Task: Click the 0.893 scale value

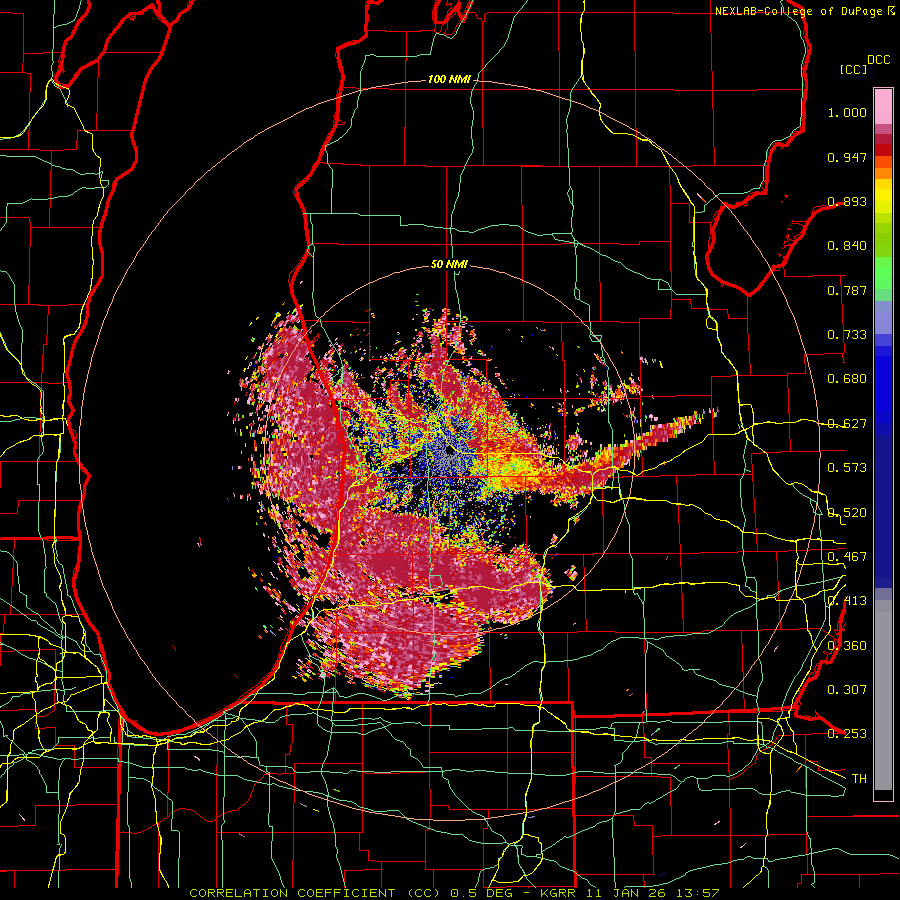Action: (847, 201)
